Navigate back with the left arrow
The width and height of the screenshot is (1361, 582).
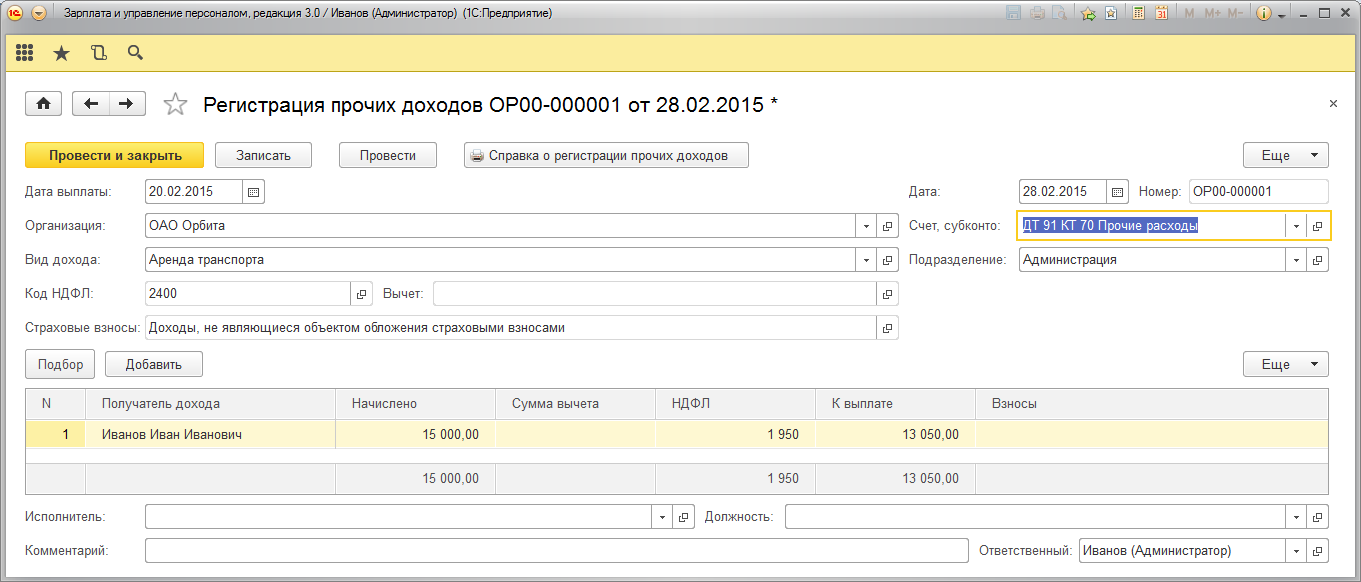click(x=92, y=104)
